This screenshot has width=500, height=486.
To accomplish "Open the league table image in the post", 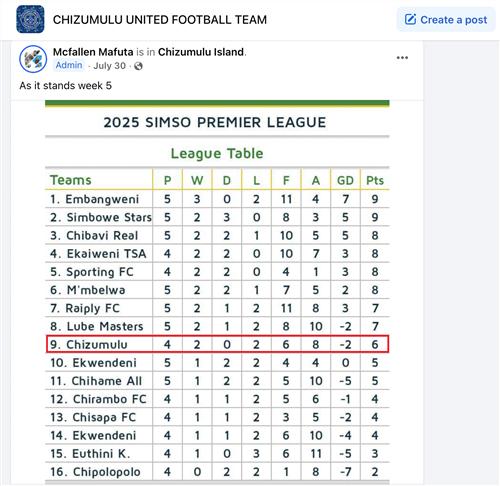I will (x=217, y=292).
